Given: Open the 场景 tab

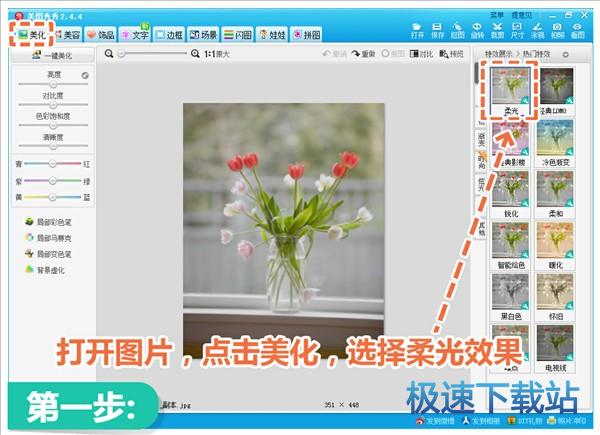Looking at the screenshot, I should (x=203, y=35).
